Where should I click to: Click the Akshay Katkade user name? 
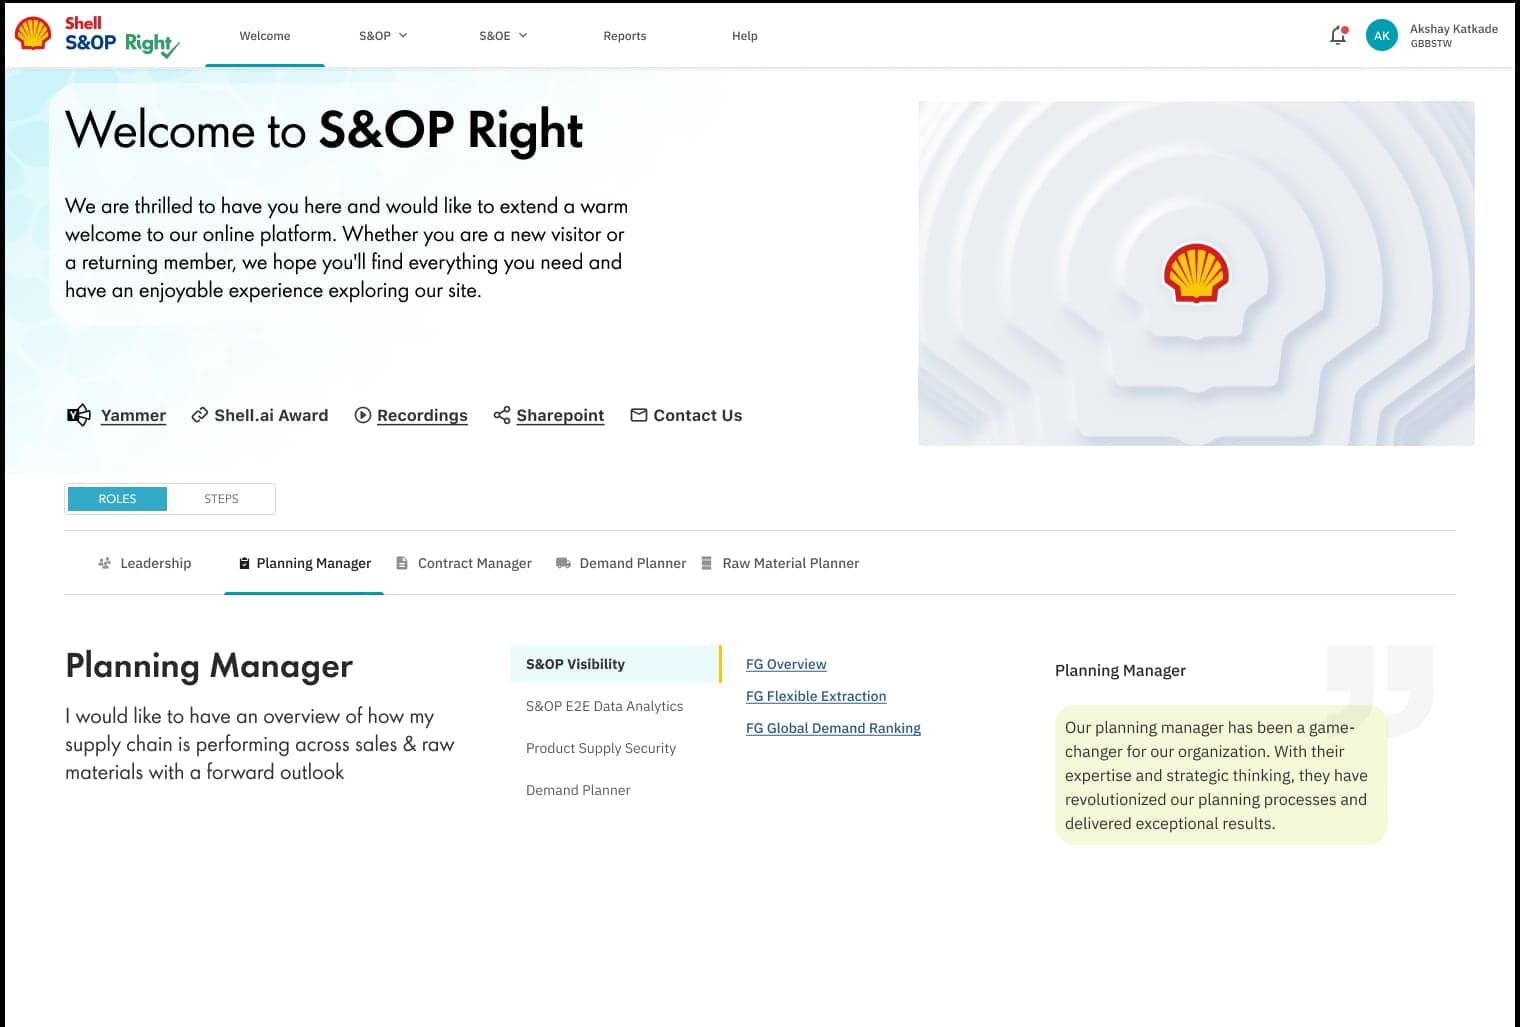pos(1453,29)
